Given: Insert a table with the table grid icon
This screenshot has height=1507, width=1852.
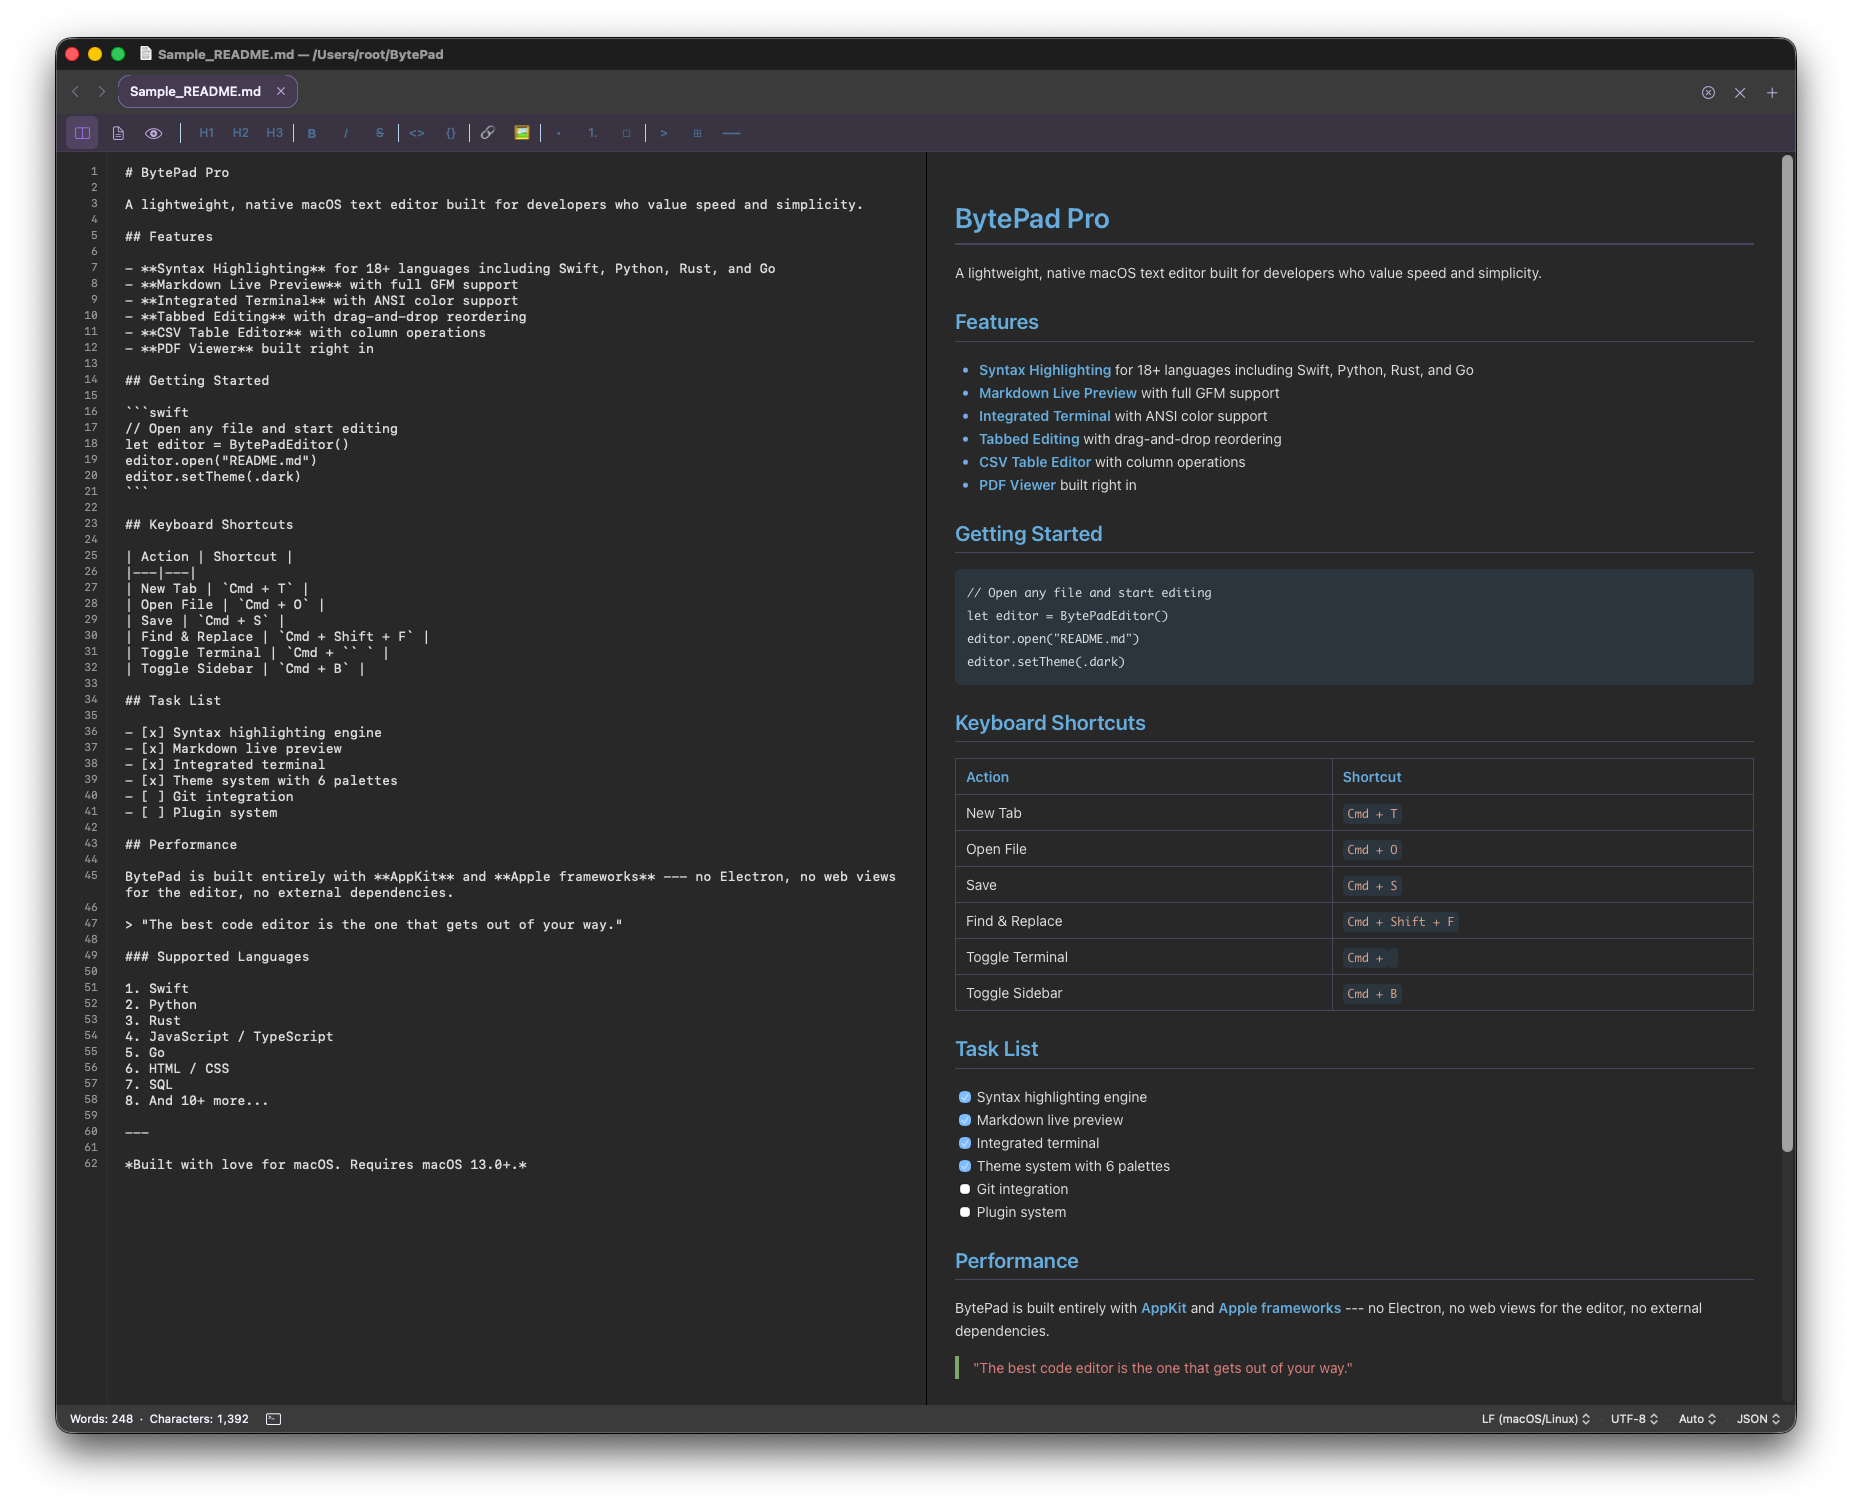Looking at the screenshot, I should (x=697, y=132).
